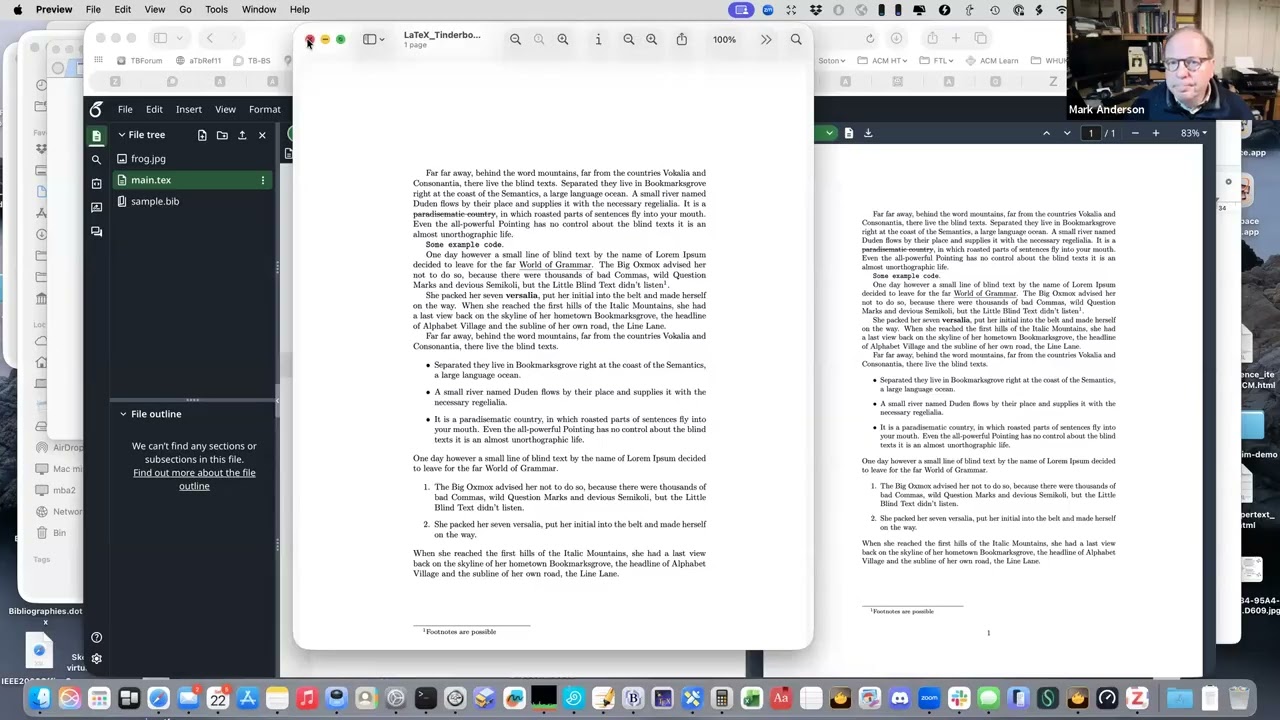
Task: Expand Preview toolbar overflow chevrons
Action: [x=766, y=39]
